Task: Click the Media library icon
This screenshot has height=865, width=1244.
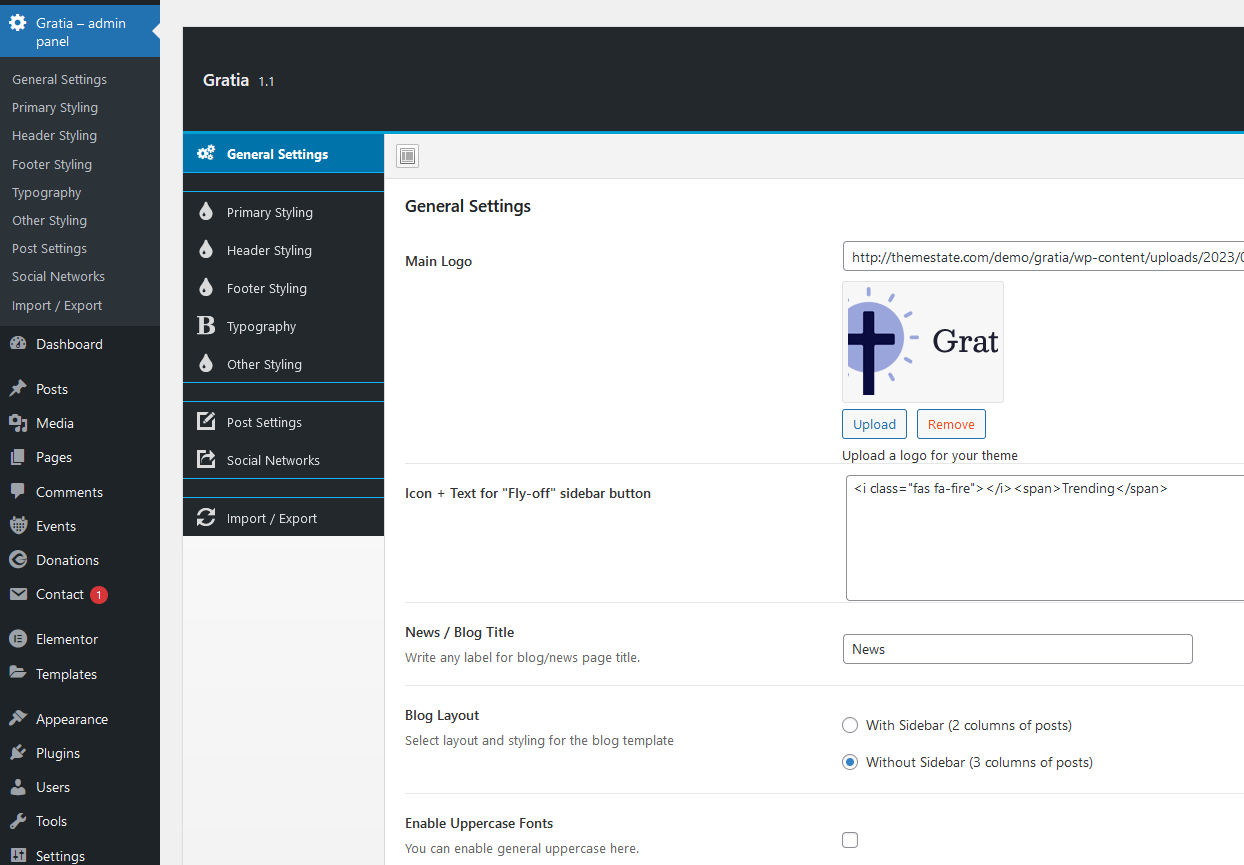Action: click(x=18, y=423)
